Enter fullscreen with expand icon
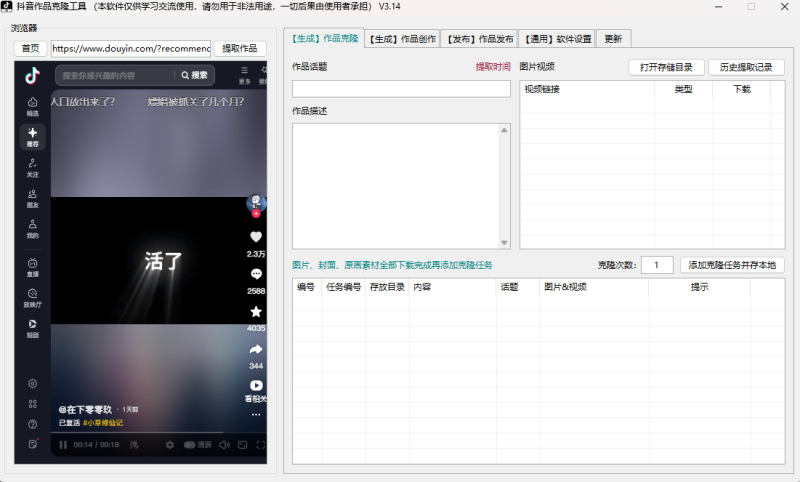Image resolution: width=800 pixels, height=482 pixels. coord(261,445)
